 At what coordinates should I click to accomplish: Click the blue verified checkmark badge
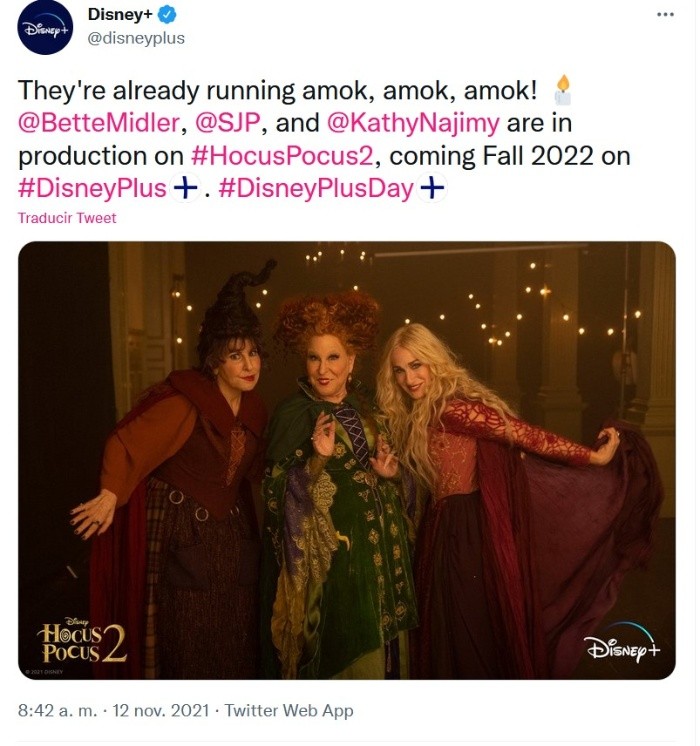click(x=170, y=15)
